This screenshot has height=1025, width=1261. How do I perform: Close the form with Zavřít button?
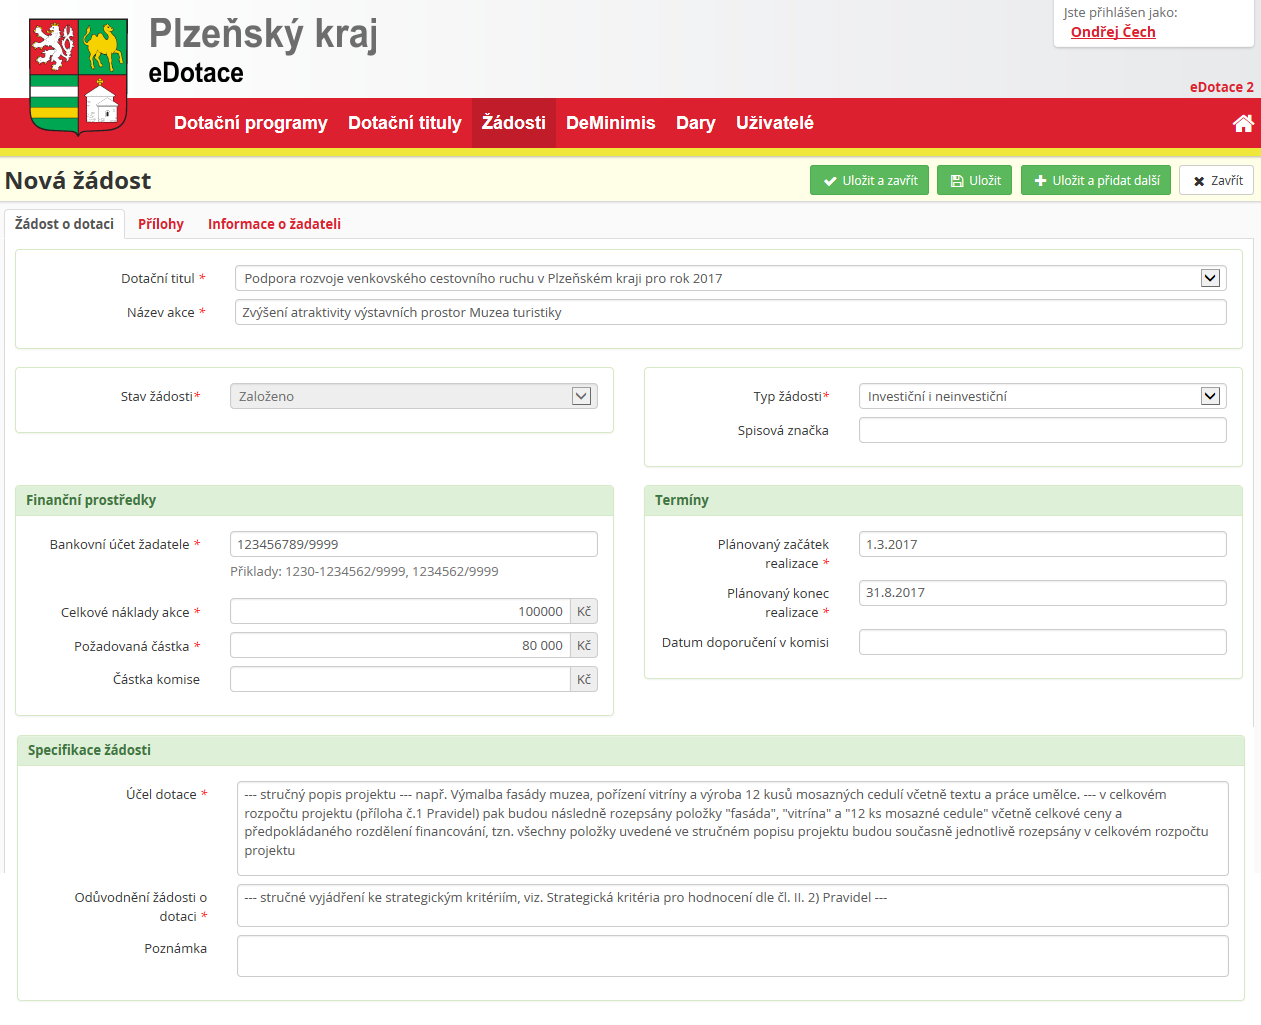click(1216, 181)
